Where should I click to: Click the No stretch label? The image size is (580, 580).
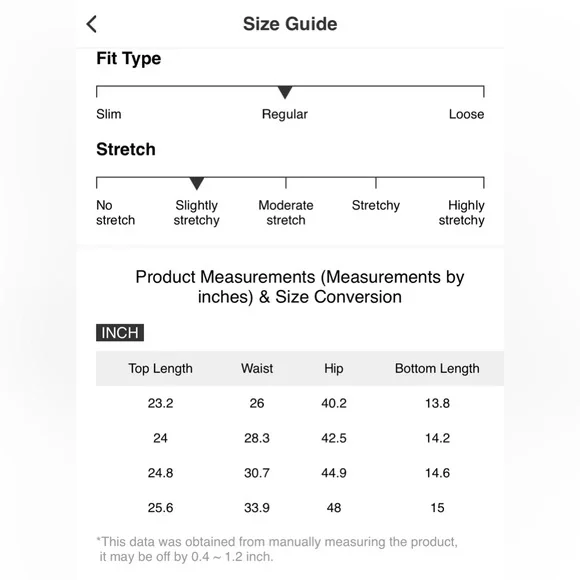click(x=115, y=213)
